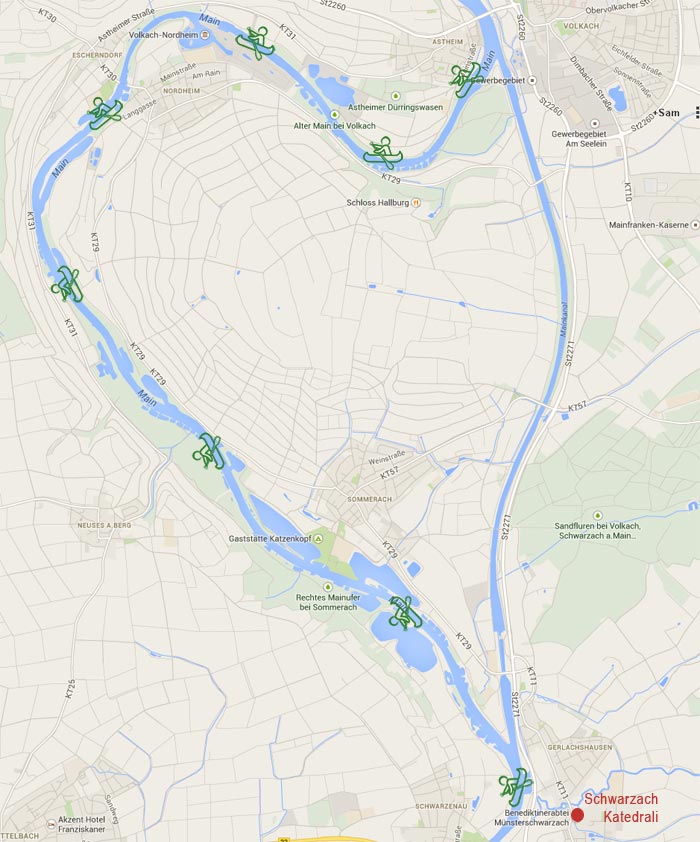This screenshot has height=842, width=700.
Task: Open the Gaststätte Katzenkopf camping marker
Action: click(x=318, y=538)
